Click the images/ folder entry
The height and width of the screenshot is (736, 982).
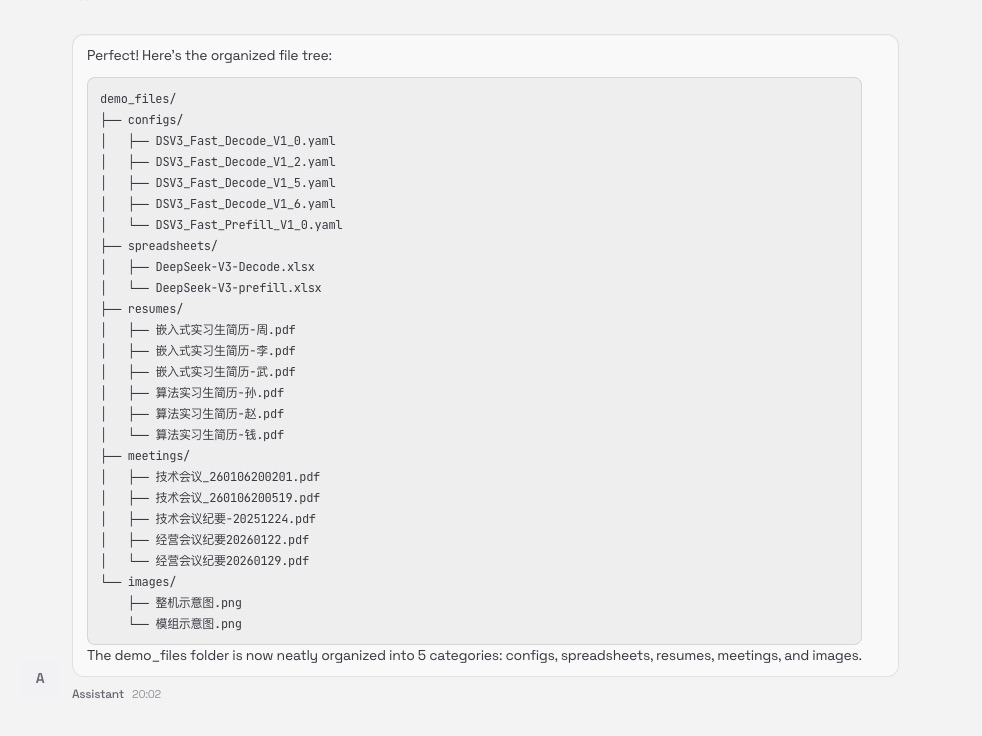[151, 582]
